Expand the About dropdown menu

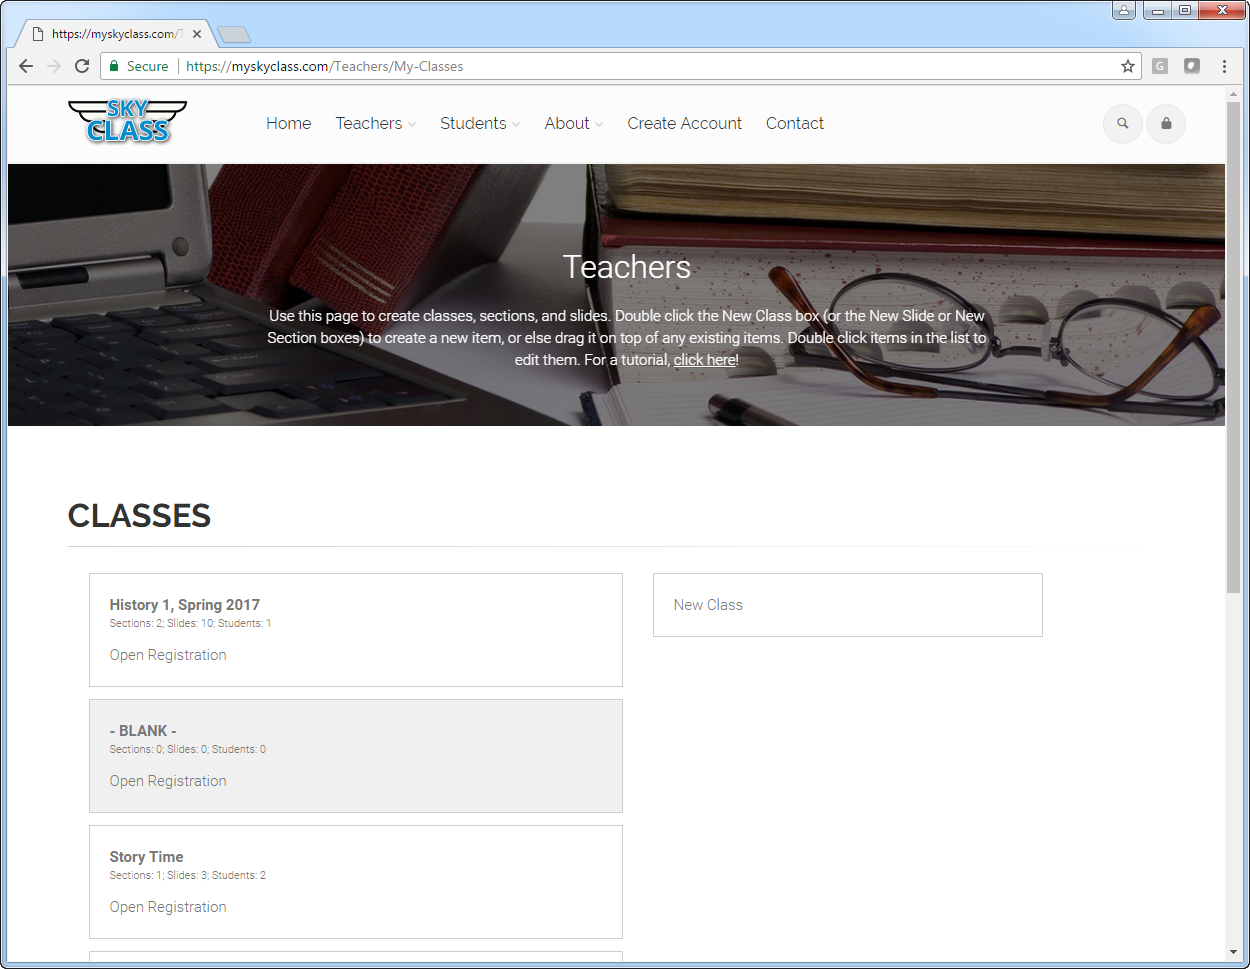point(574,124)
